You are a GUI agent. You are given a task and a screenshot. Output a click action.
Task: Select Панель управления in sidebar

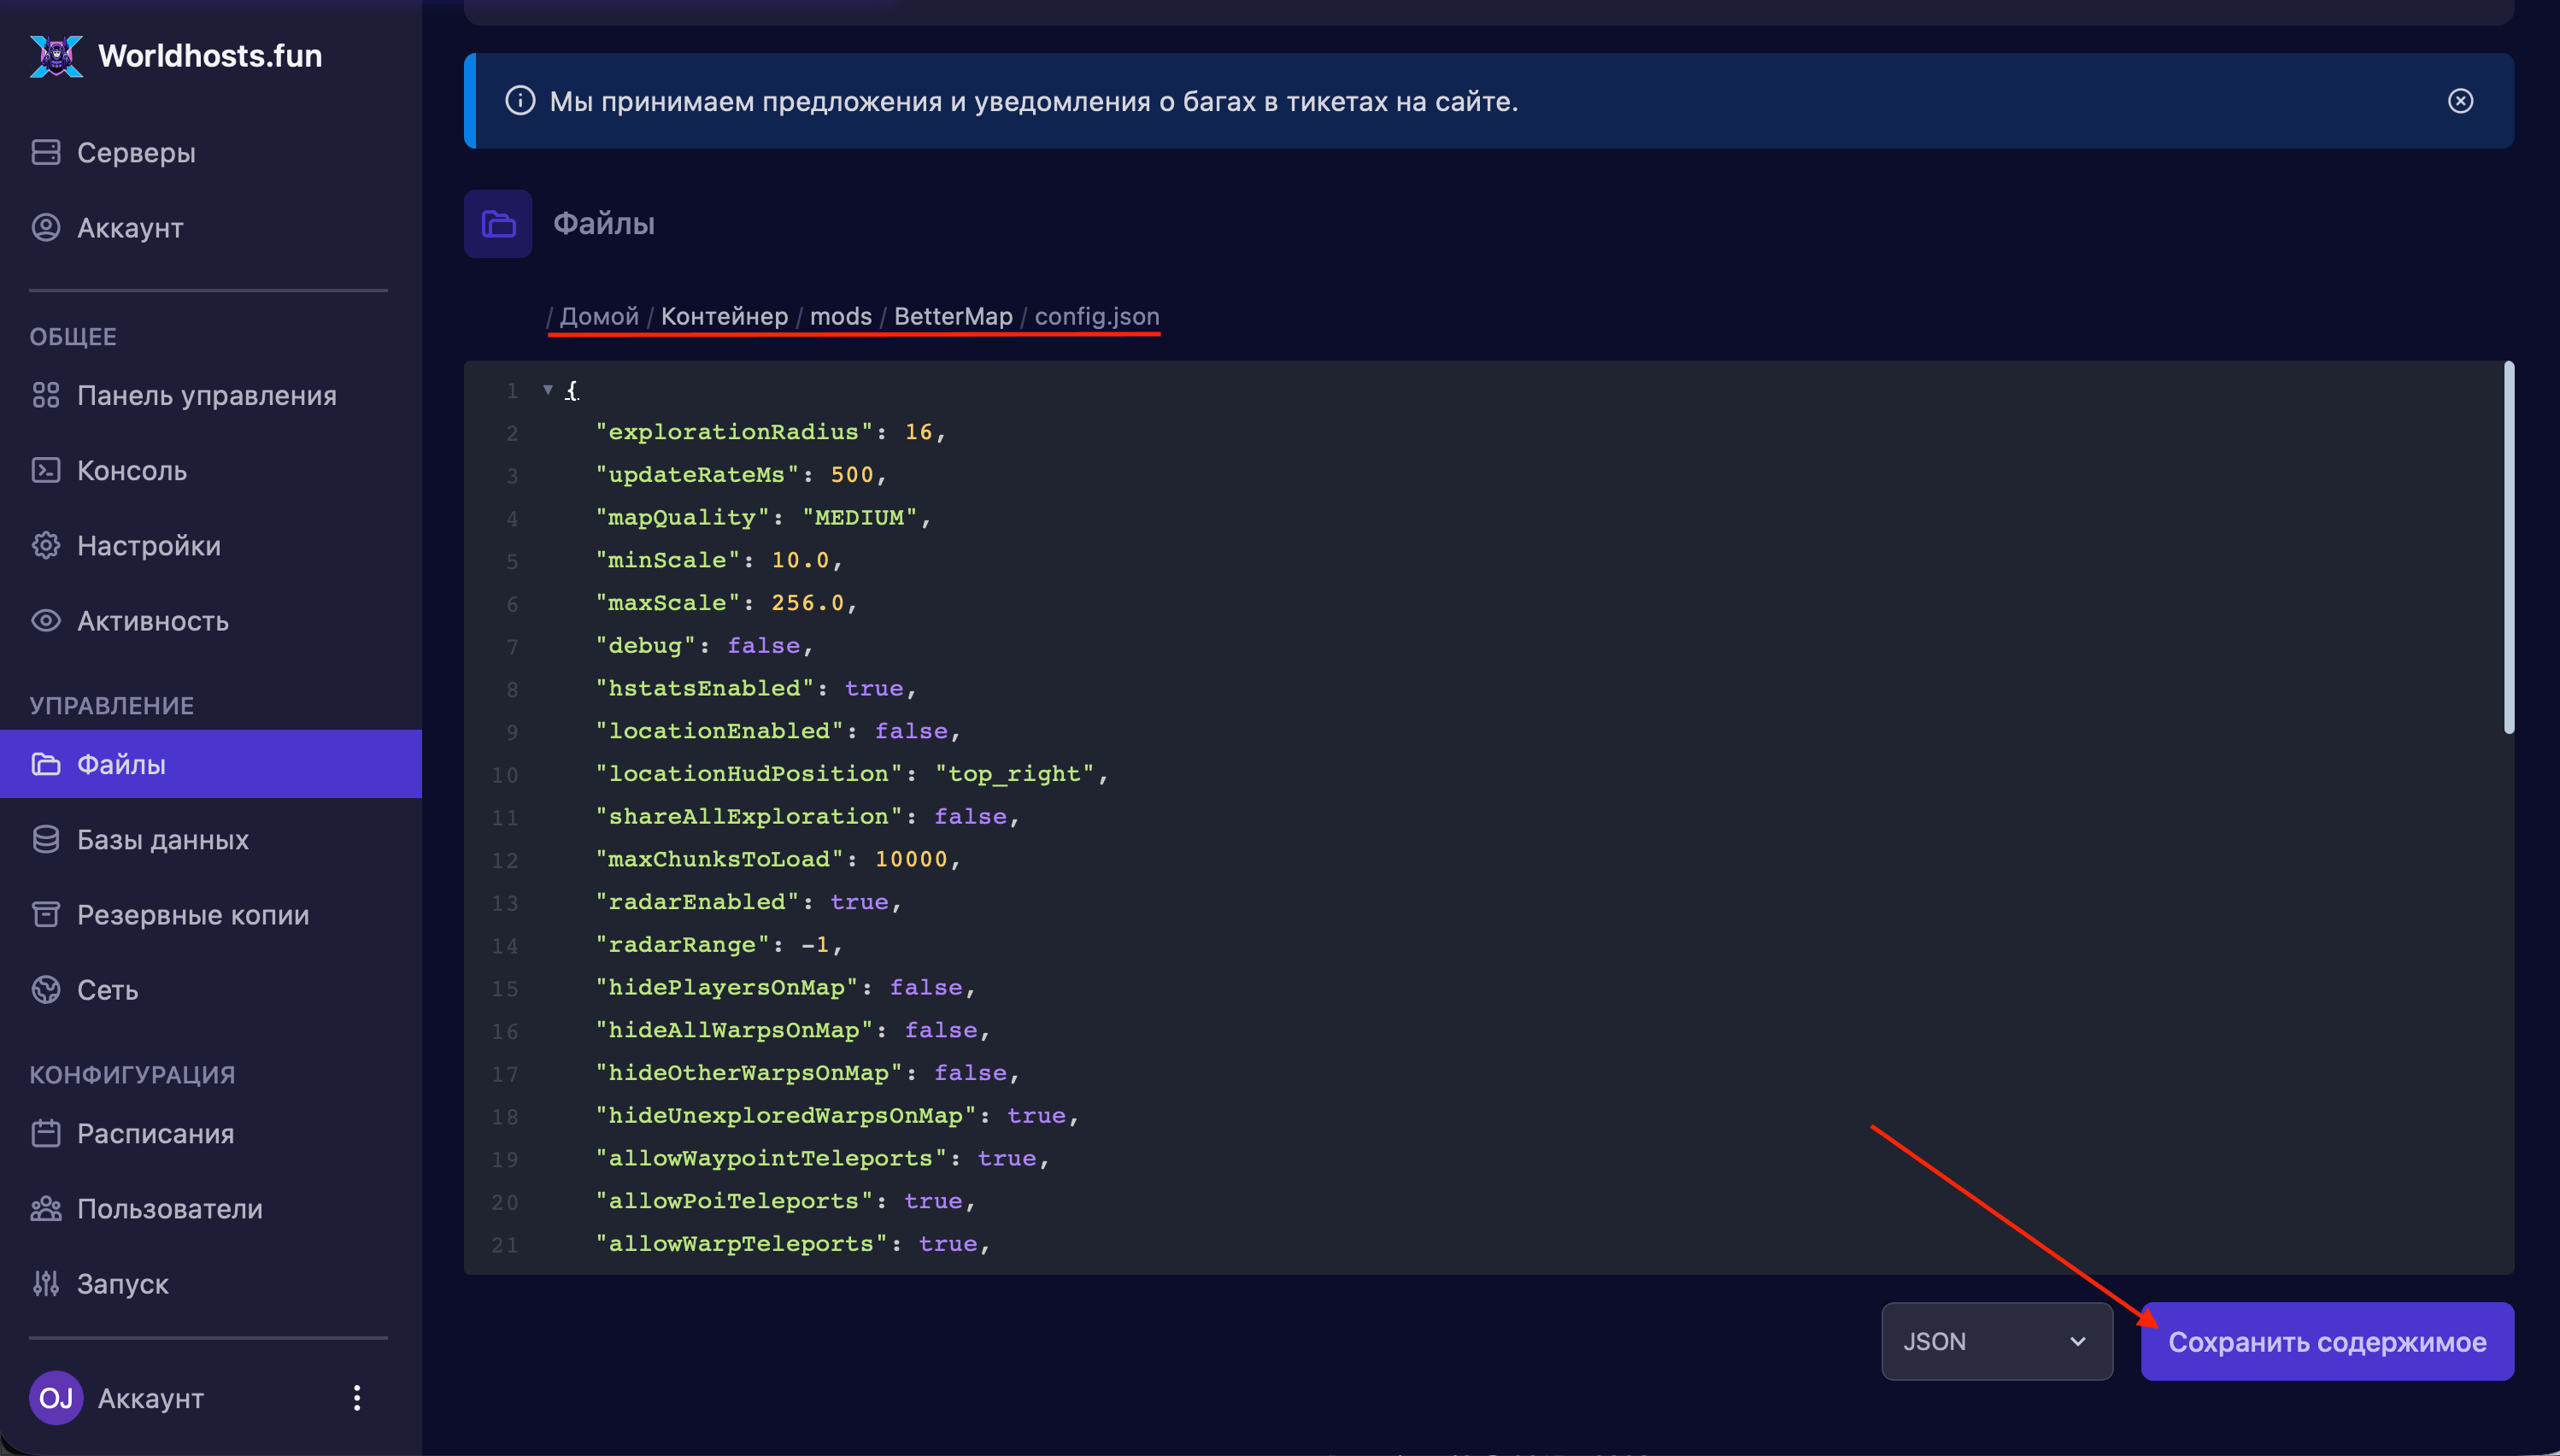pos(206,395)
